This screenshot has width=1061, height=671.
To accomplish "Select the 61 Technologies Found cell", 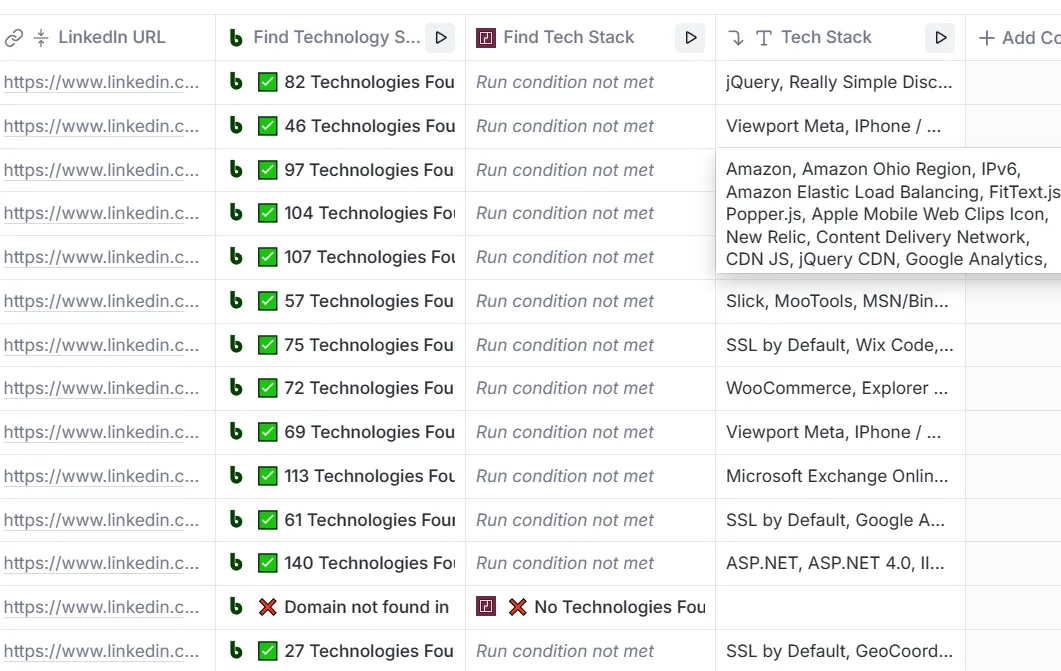I will 340,520.
